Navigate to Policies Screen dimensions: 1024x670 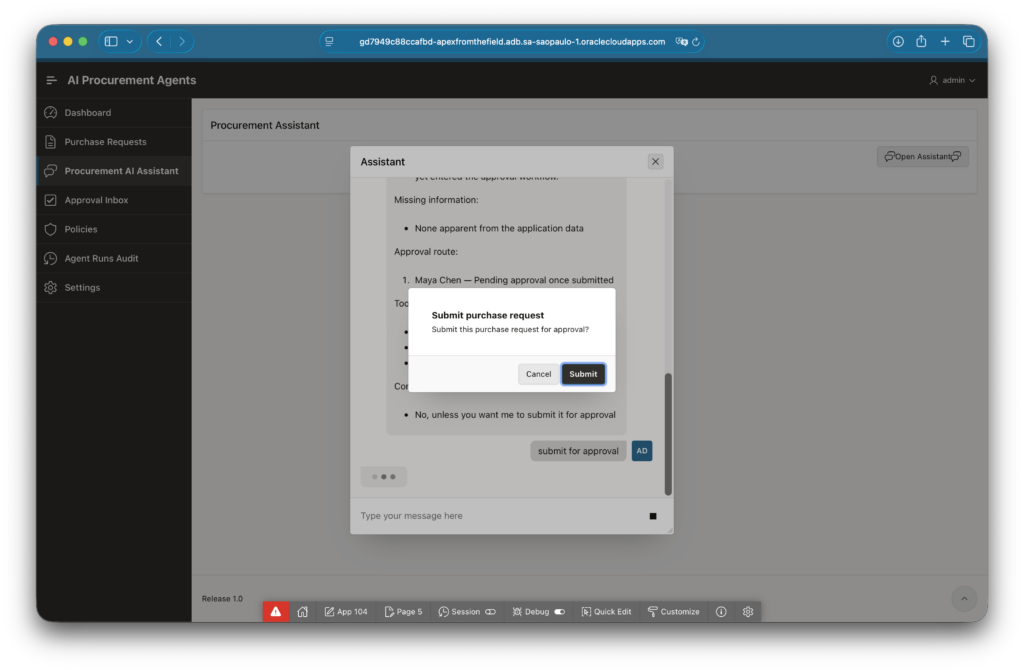[x=114, y=229]
